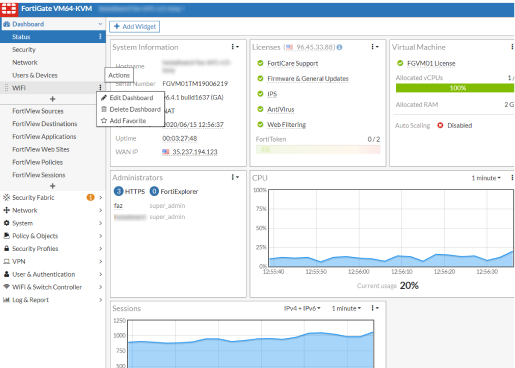The image size is (515, 368).
Task: Open WiFi dashboard options dots
Action: [100, 88]
